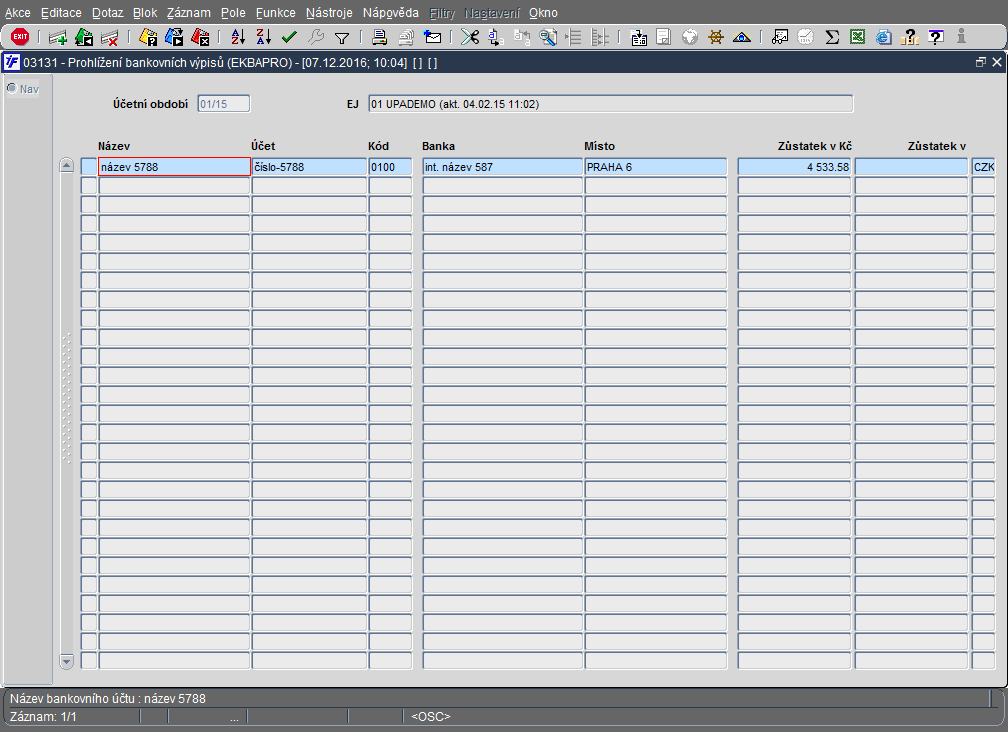1008x732 pixels.
Task: Click the balance cell '4 533.58'
Action: (x=795, y=167)
